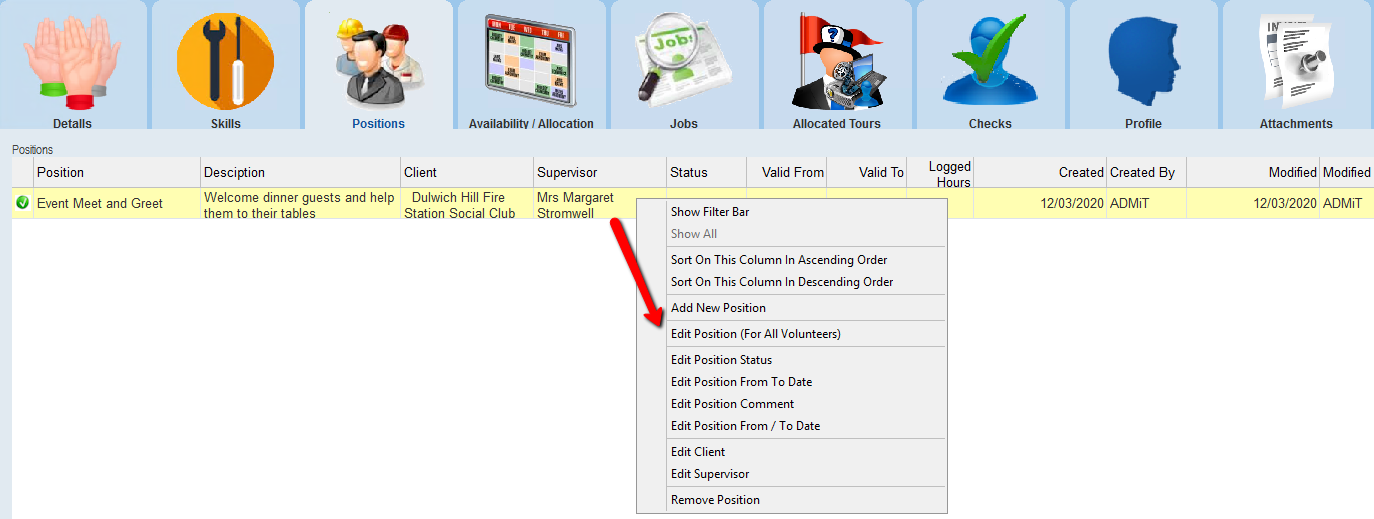Click green status tick on Event Meet row
Screen dimensions: 1374x519
[22, 203]
